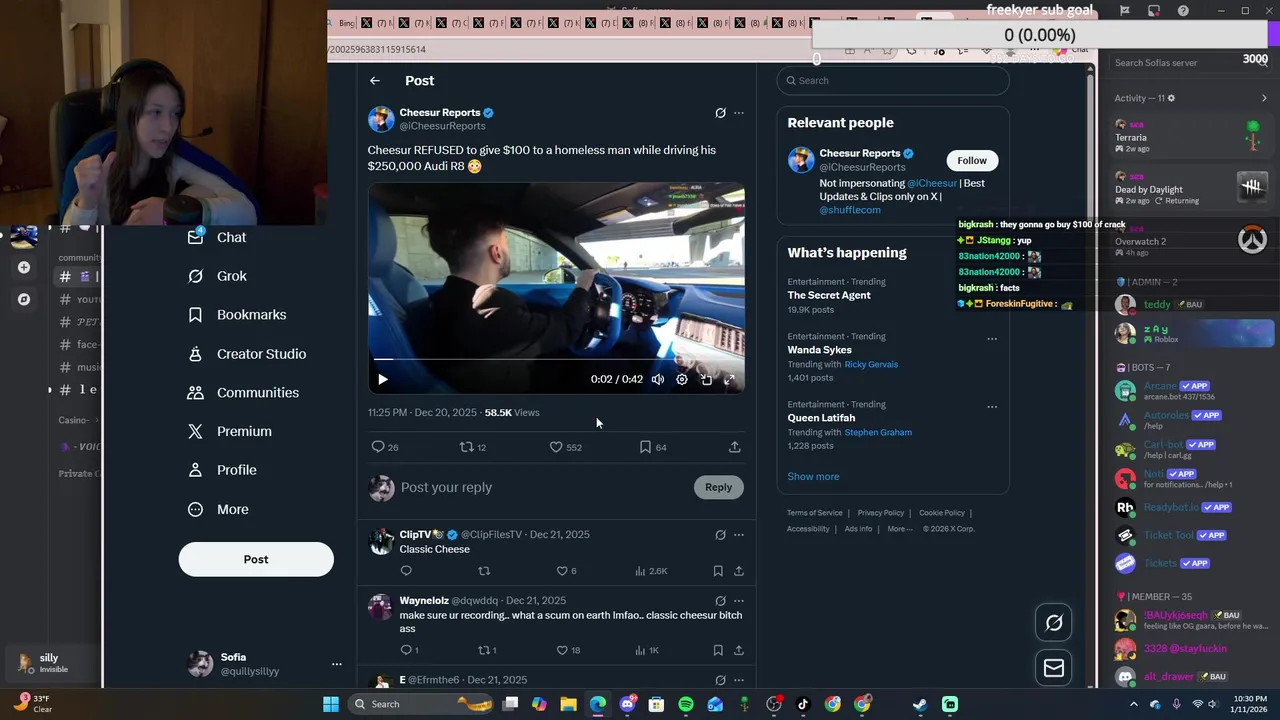Open more options on Waynelolz reply

tap(739, 601)
